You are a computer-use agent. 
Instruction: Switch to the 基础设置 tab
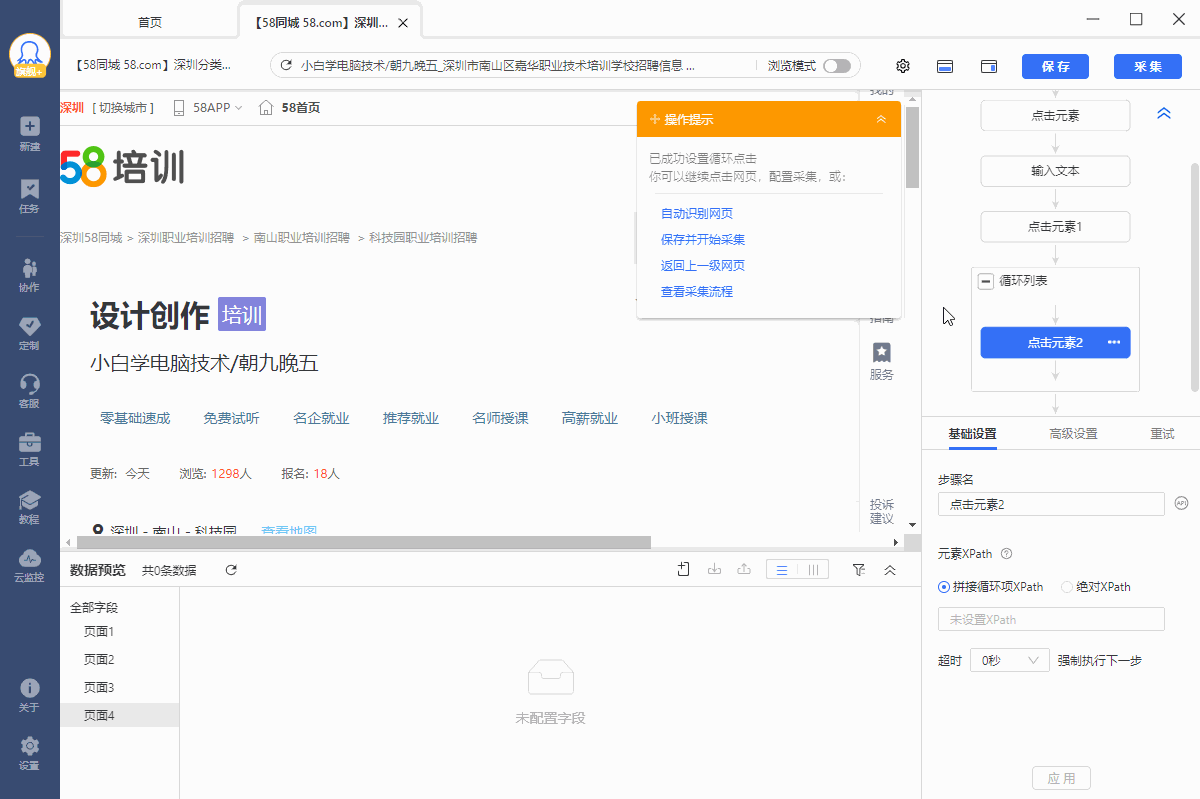click(972, 433)
